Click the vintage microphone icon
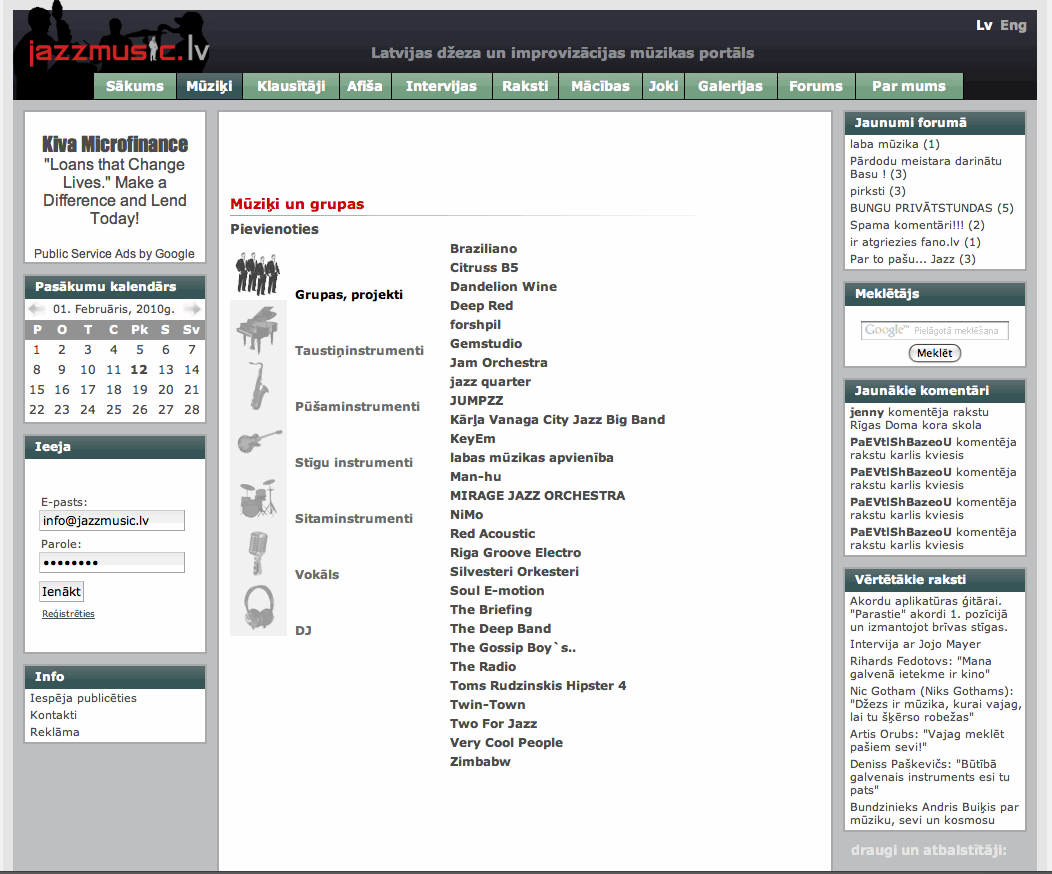Image resolution: width=1052 pixels, height=874 pixels. pyautogui.click(x=258, y=553)
